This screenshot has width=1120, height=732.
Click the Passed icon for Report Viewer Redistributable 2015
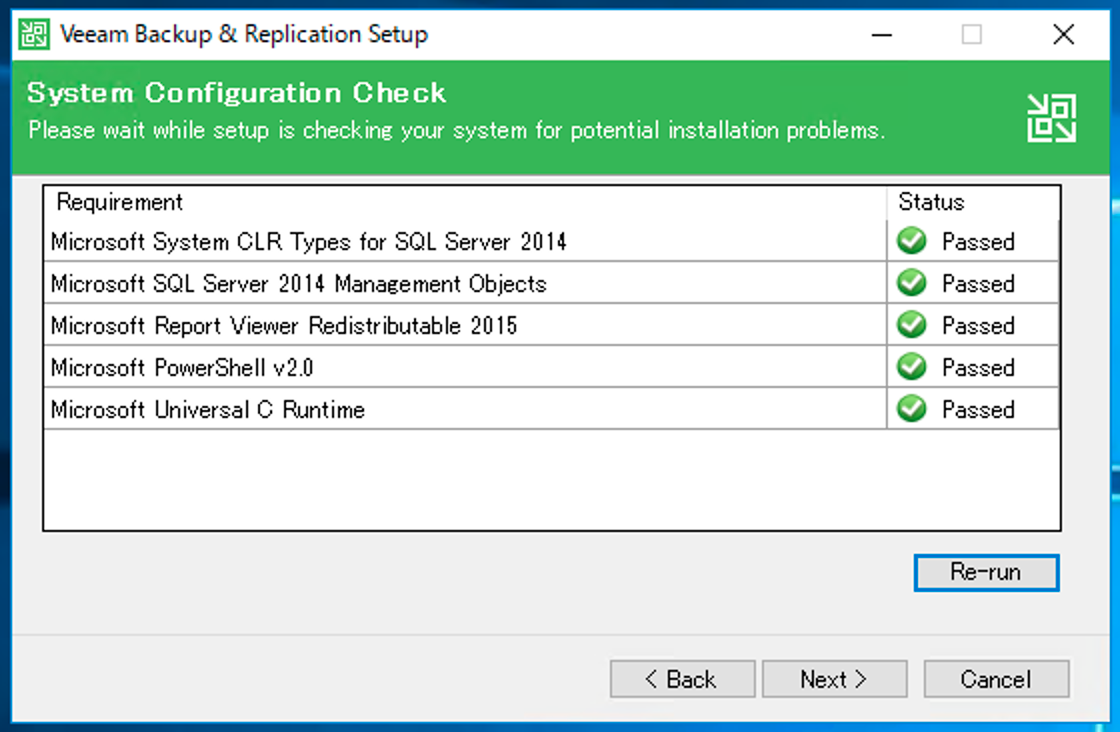[911, 324]
